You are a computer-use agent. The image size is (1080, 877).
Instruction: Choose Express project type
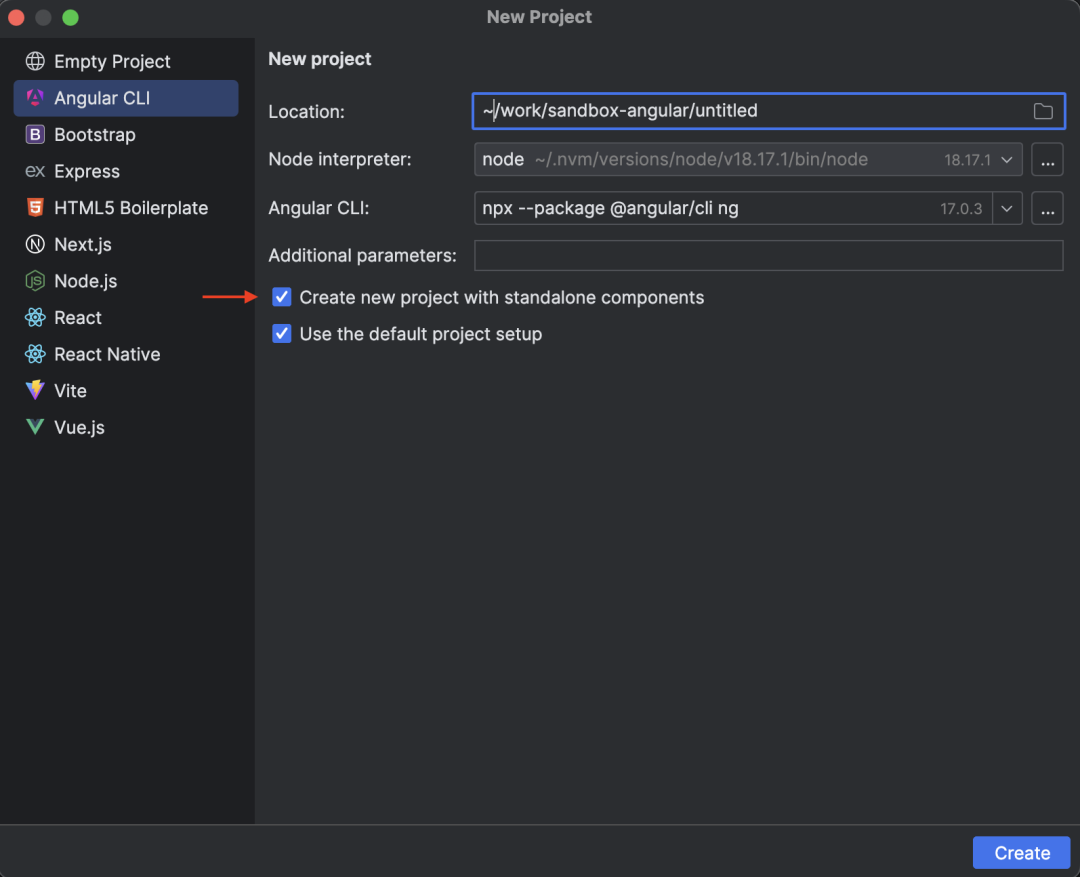[x=126, y=171]
